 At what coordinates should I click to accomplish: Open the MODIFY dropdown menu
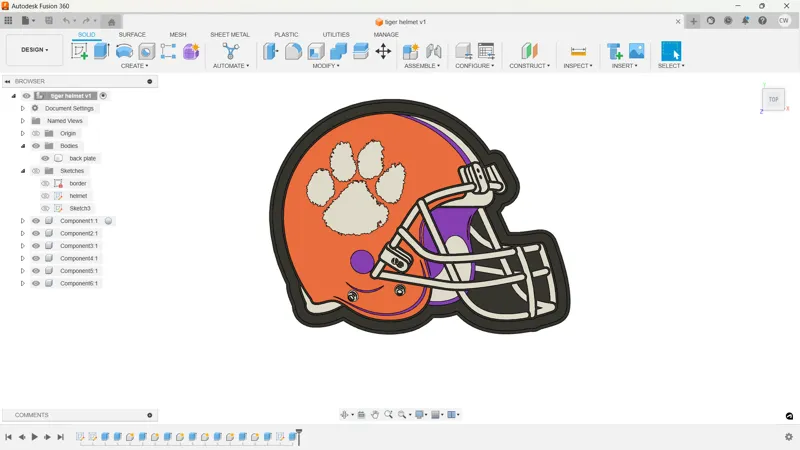pyautogui.click(x=326, y=66)
